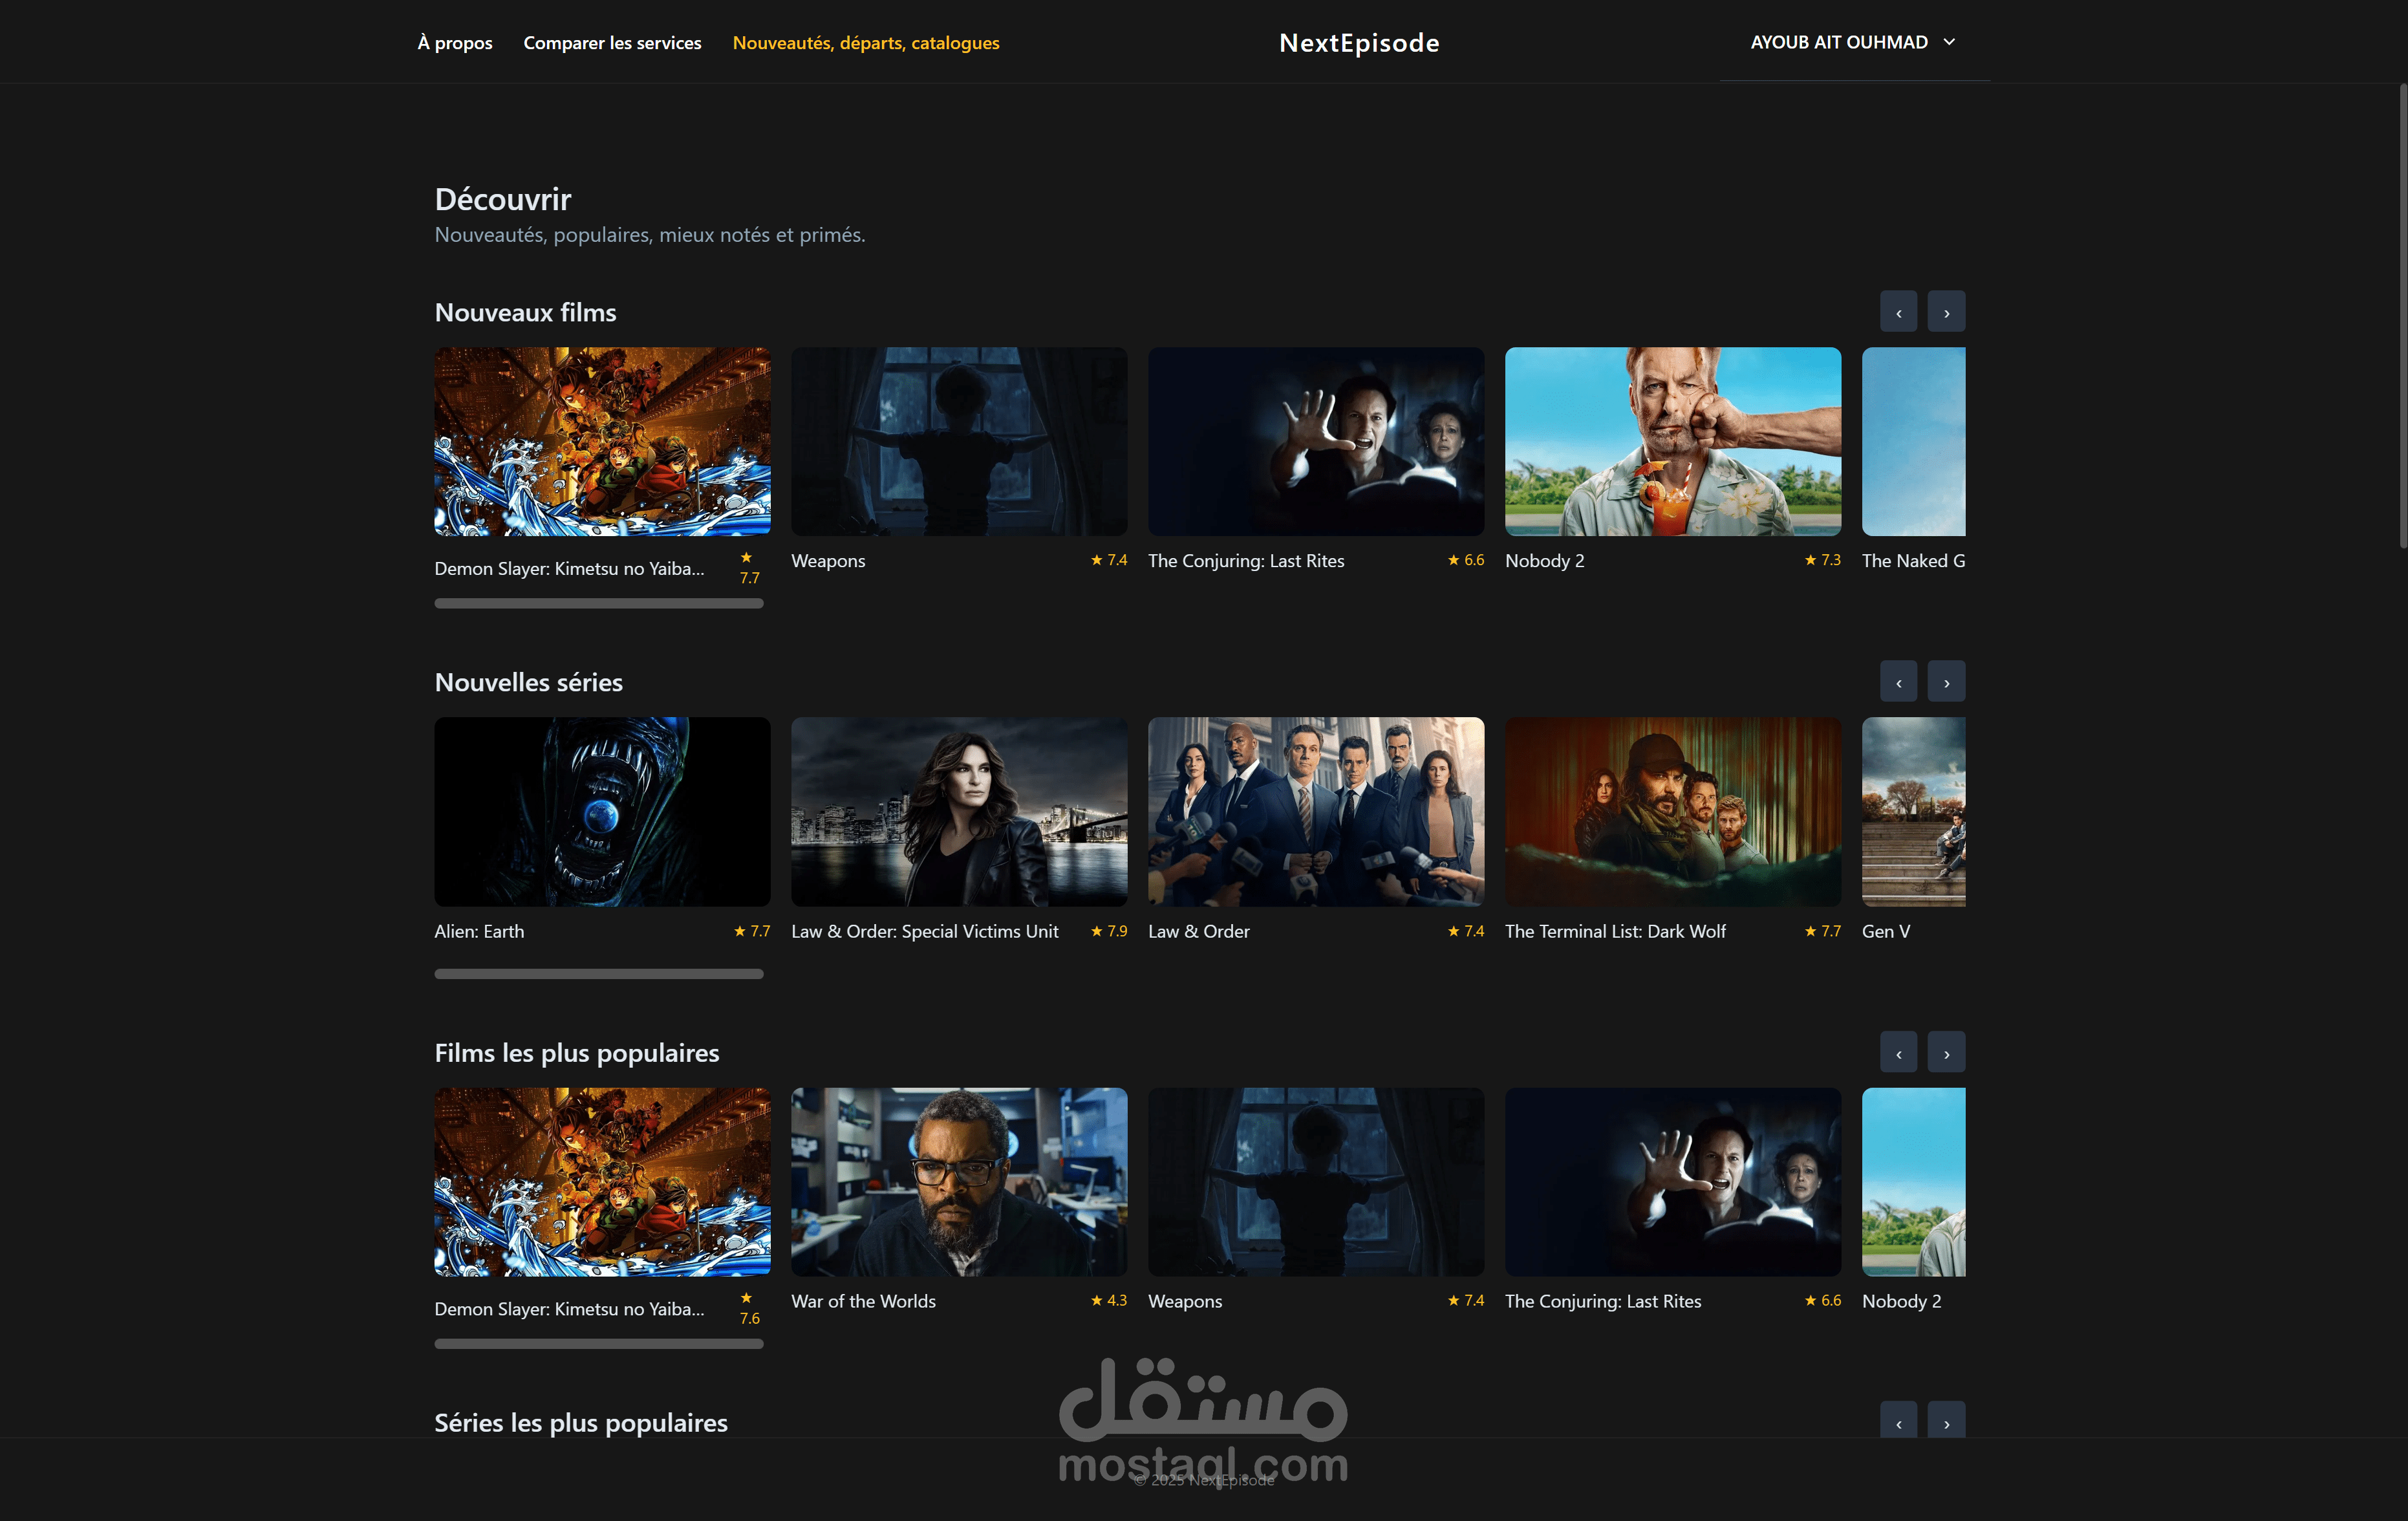Next arrow for Films les plus populaires
This screenshot has width=2408, height=1521.
tap(1946, 1052)
